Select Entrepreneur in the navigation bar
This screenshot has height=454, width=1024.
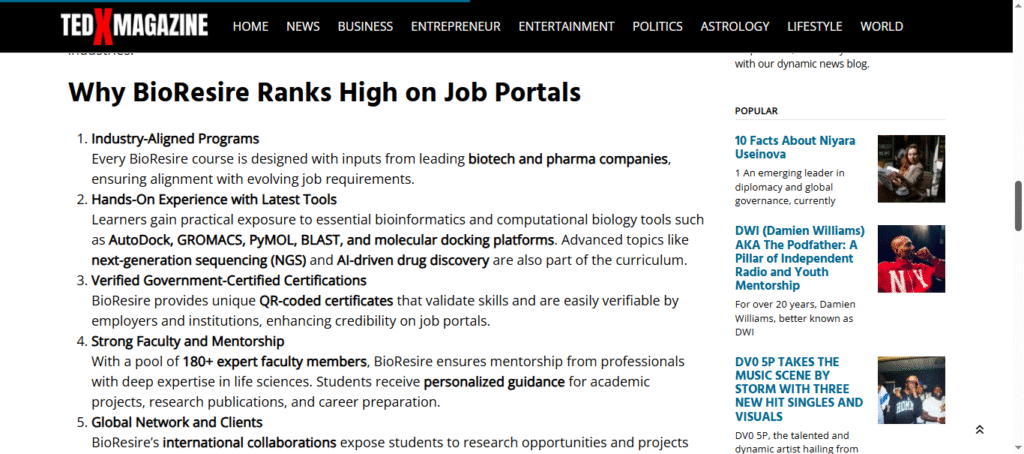455,26
